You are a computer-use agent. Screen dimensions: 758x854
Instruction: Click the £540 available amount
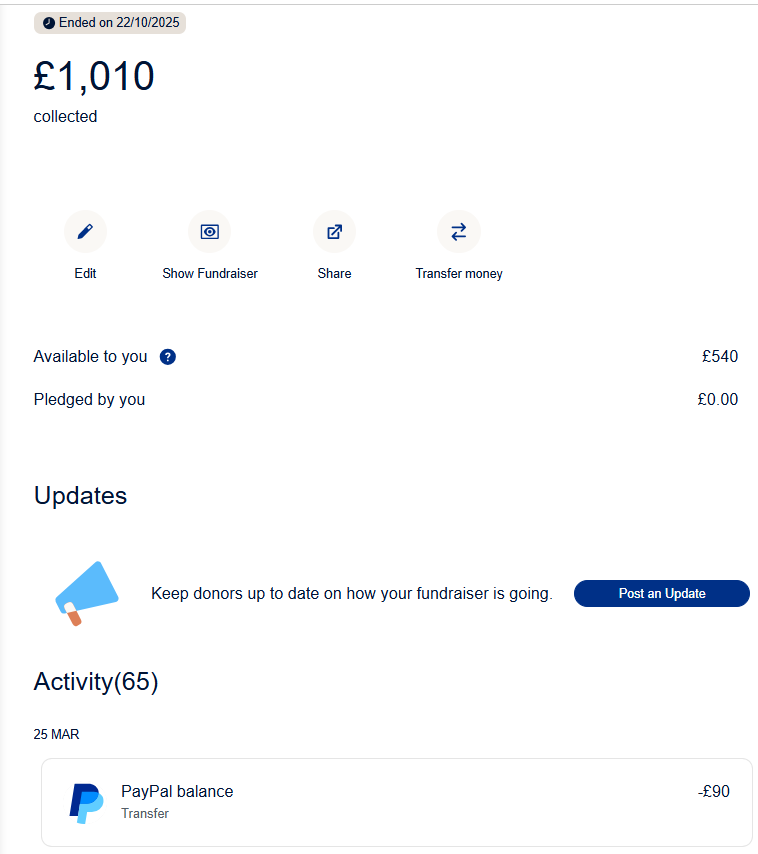[720, 357]
